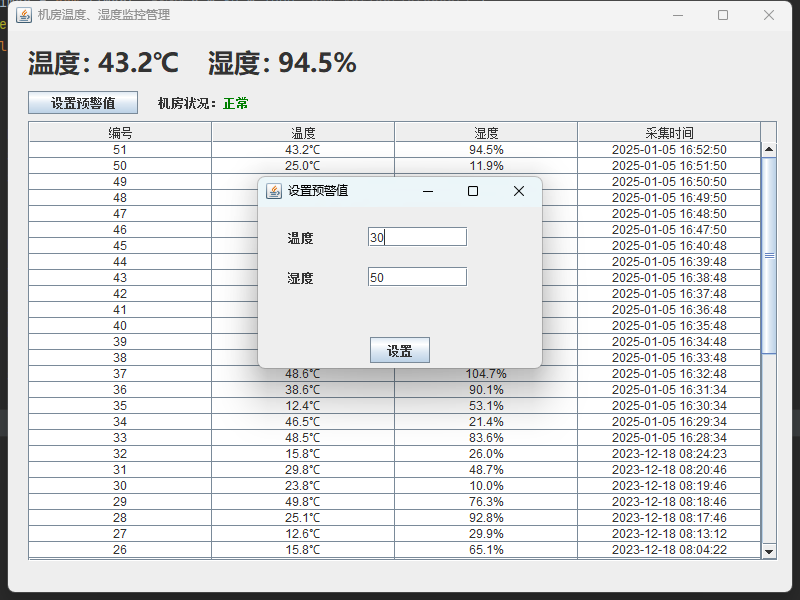Click the 10.0% humidity cell

point(486,486)
